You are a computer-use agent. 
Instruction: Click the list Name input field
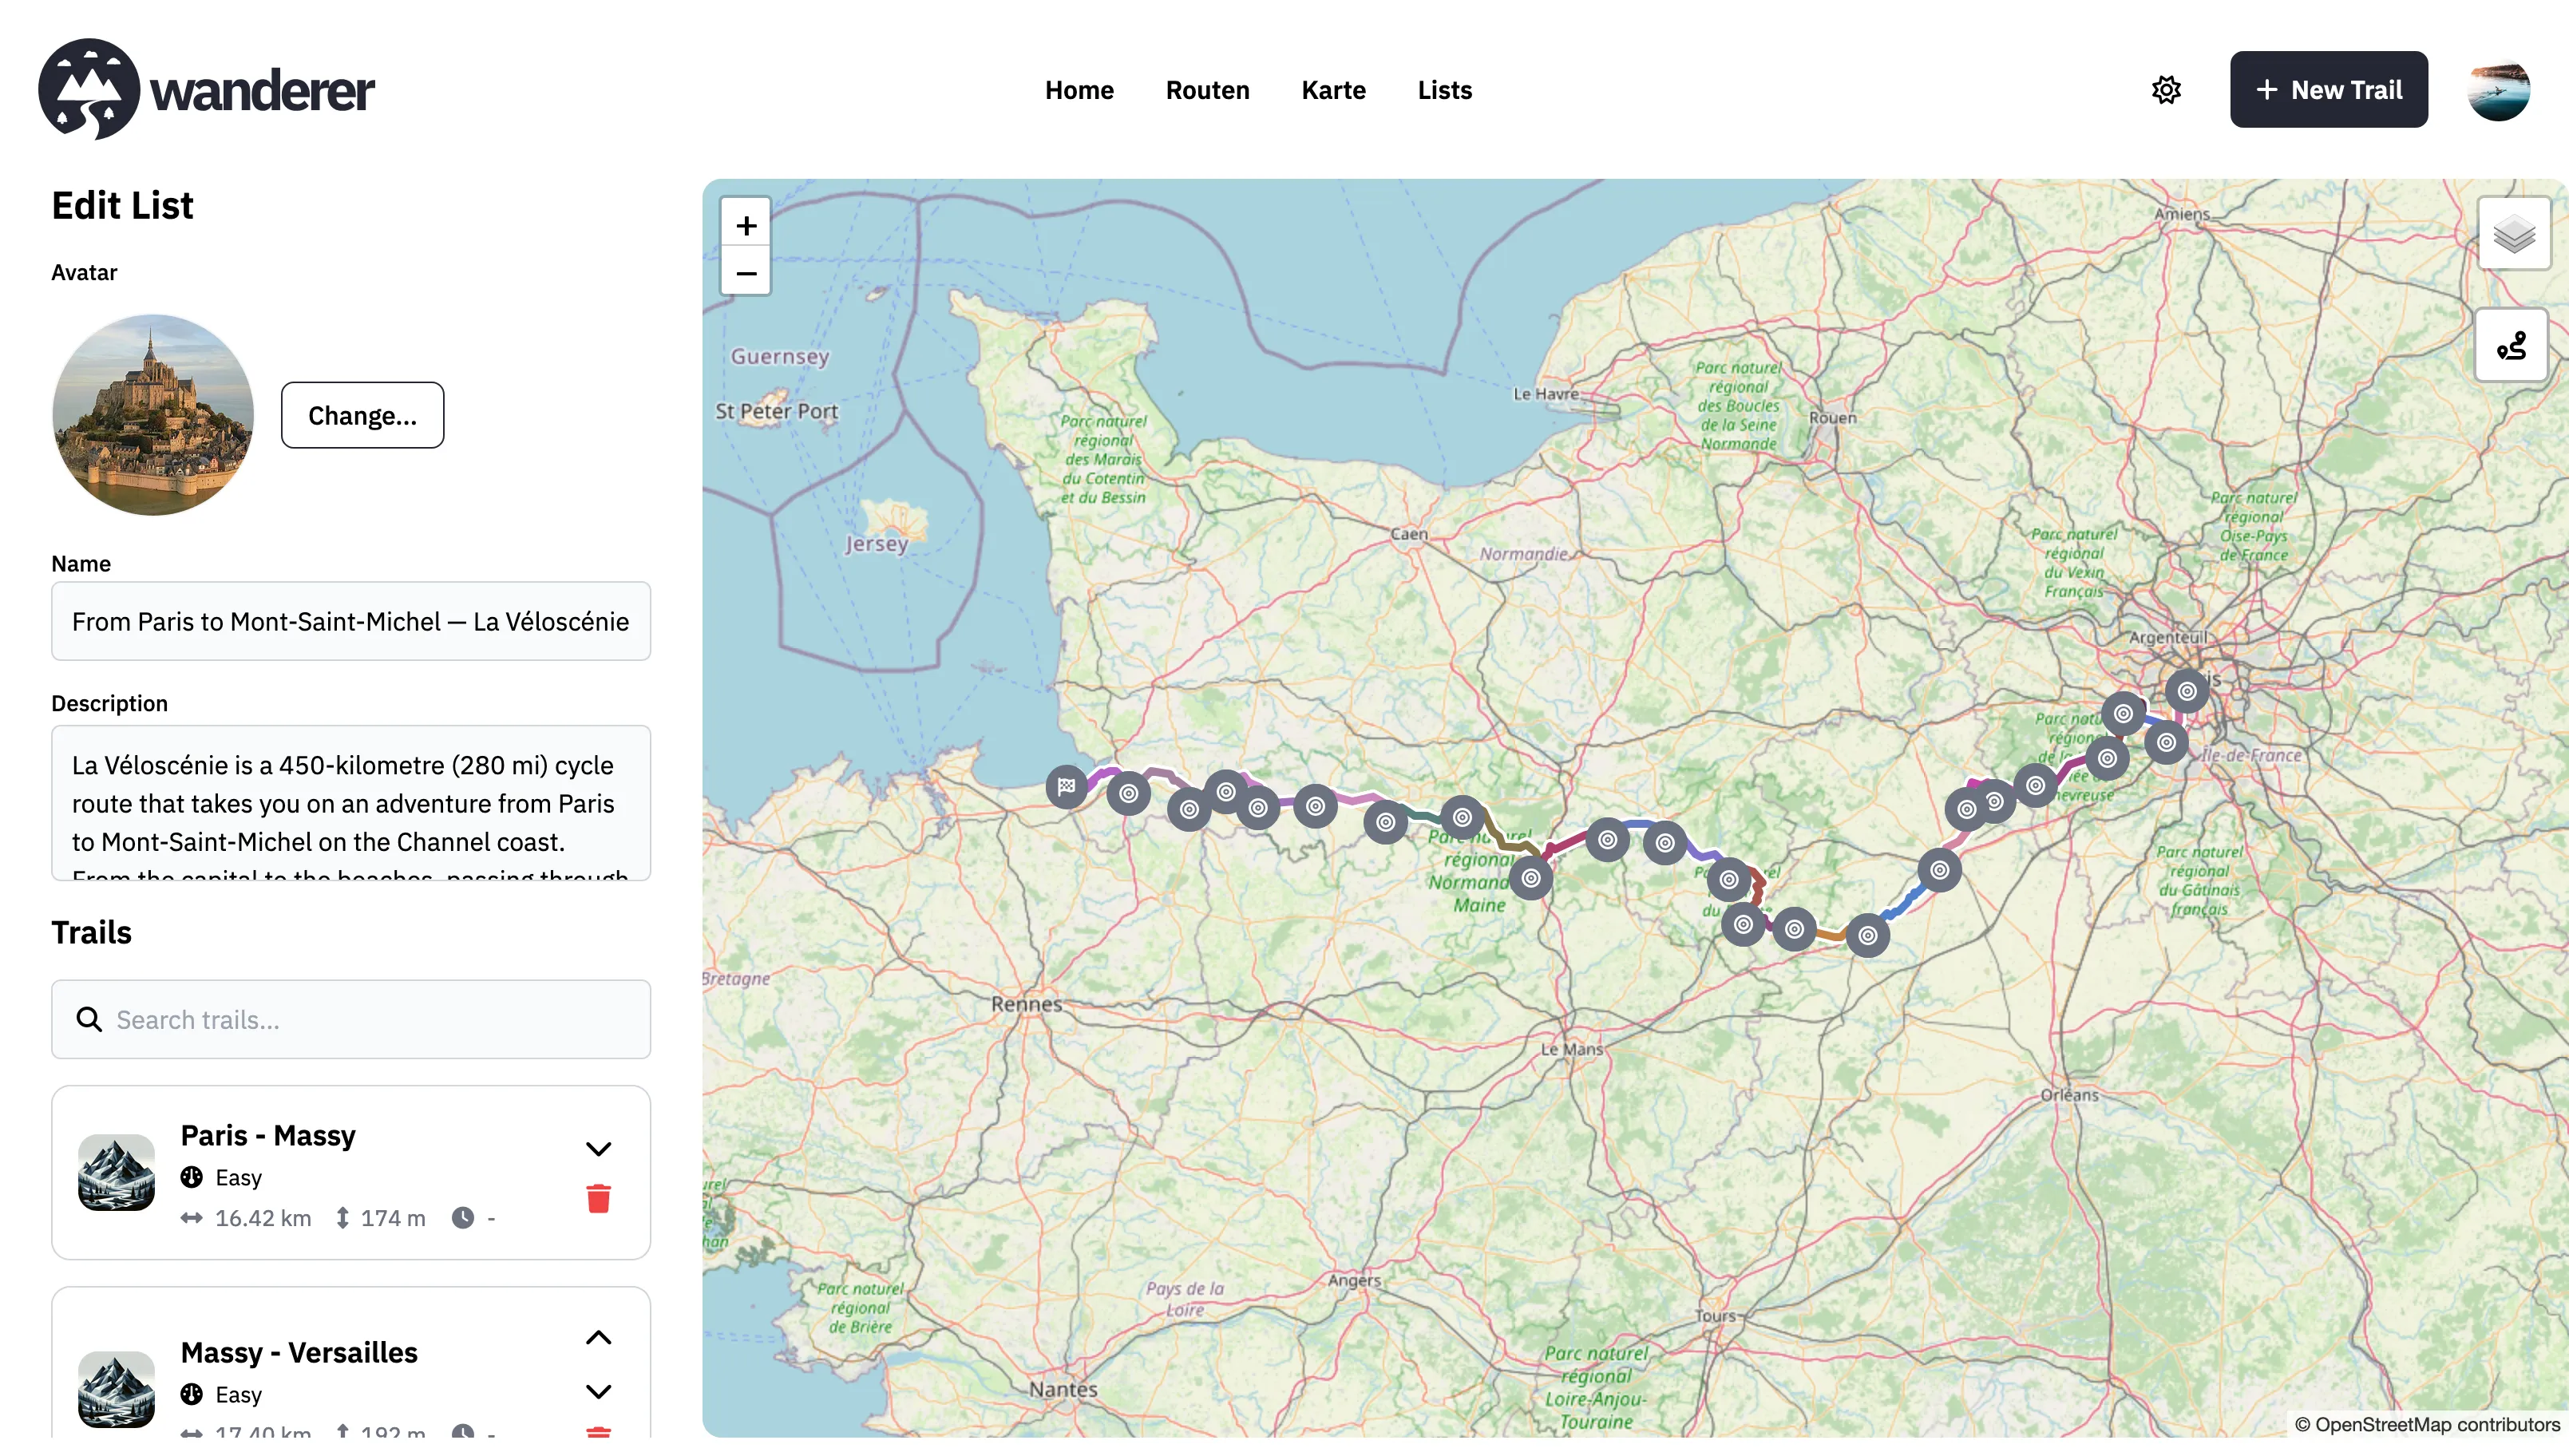click(351, 621)
